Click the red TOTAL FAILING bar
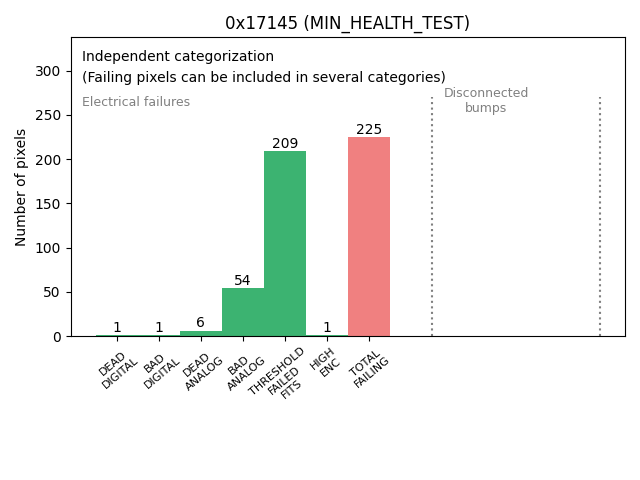The image size is (640, 480). [369, 237]
